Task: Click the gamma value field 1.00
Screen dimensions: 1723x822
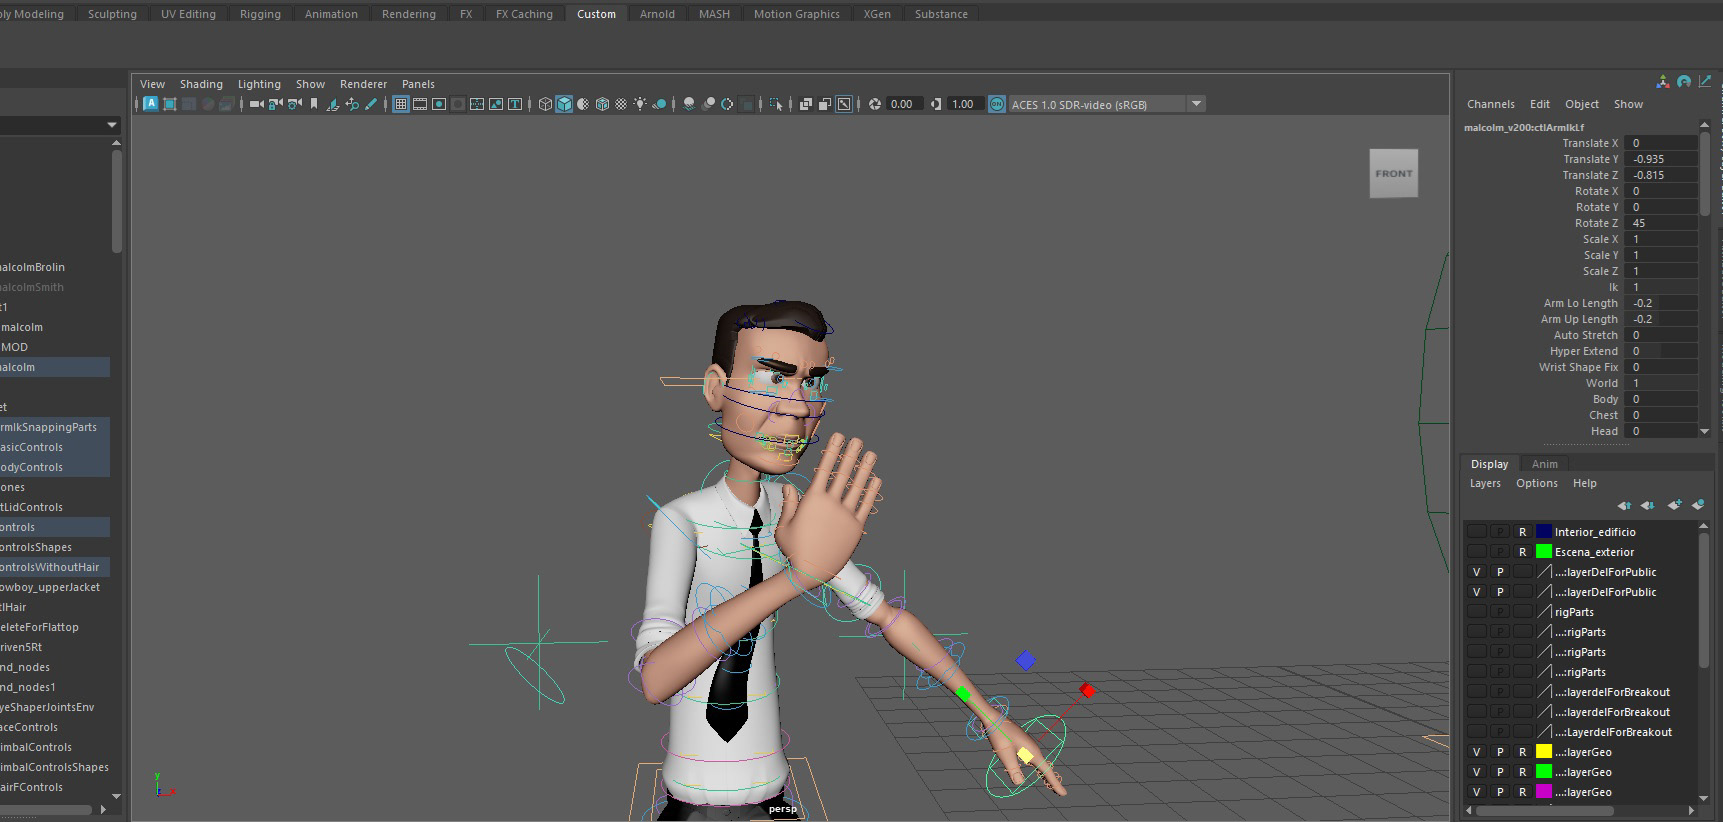Action: point(964,104)
